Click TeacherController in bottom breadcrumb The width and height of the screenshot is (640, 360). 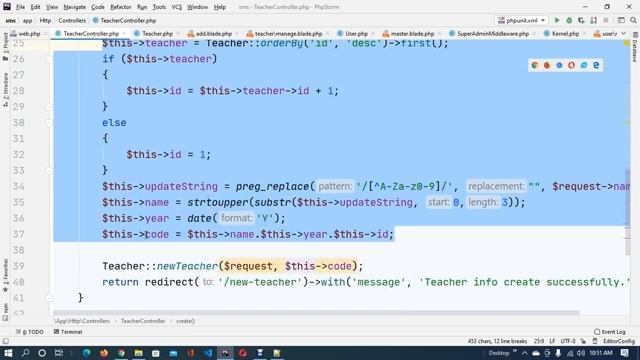coord(143,321)
